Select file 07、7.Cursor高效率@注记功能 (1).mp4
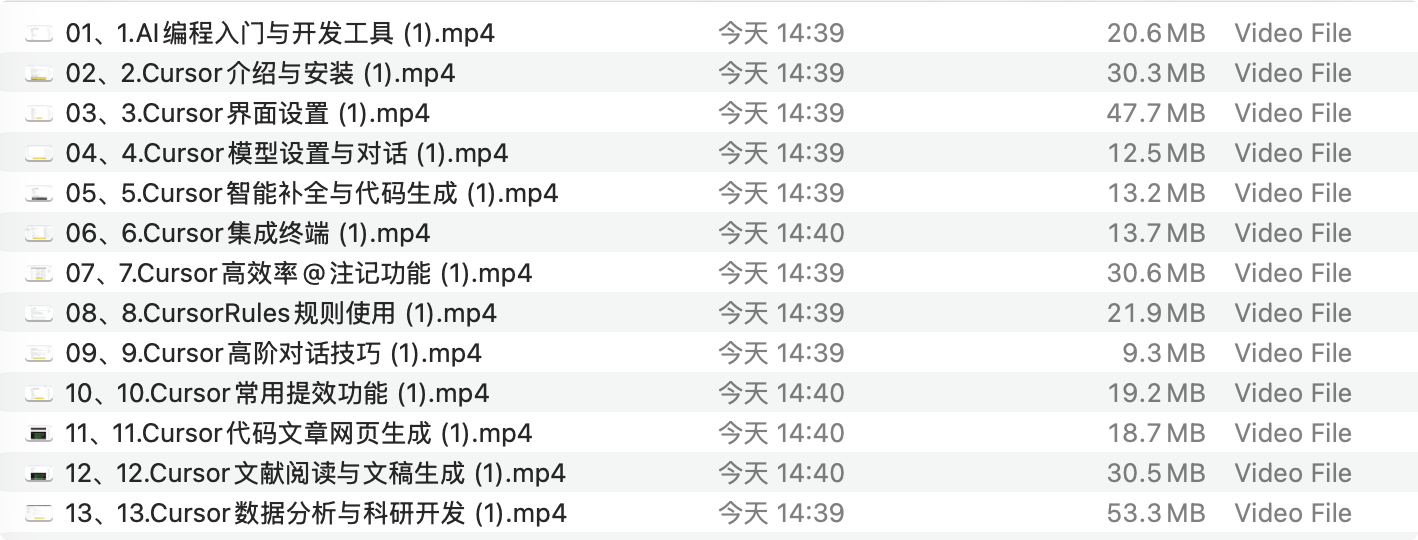This screenshot has height=540, width=1418. click(x=298, y=274)
